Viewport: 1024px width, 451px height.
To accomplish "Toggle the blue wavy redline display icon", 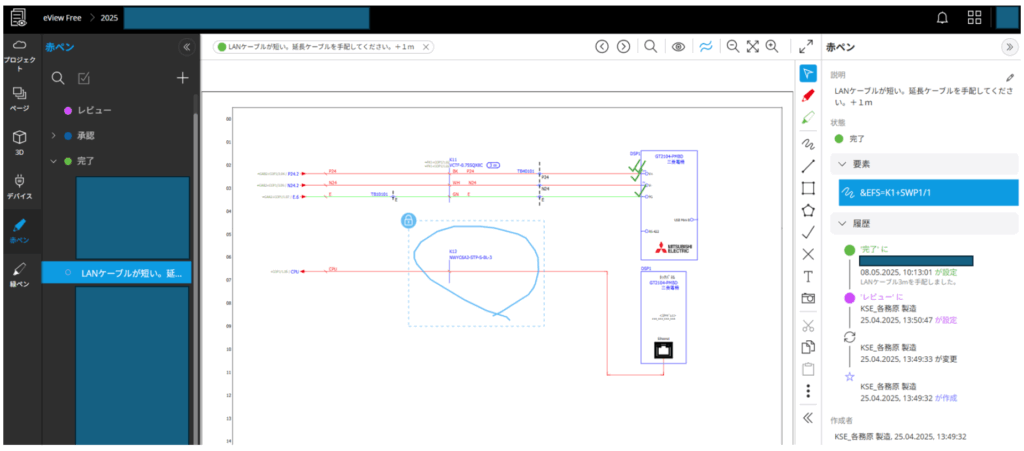I will pyautogui.click(x=705, y=46).
